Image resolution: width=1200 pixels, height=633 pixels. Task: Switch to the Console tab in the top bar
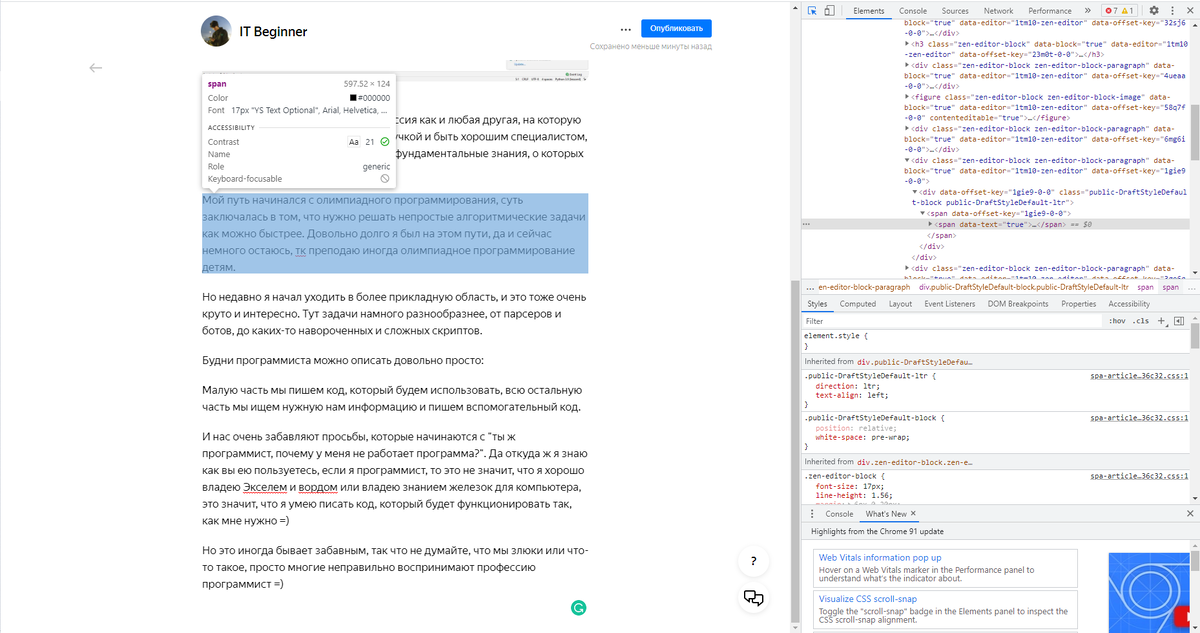click(x=913, y=11)
